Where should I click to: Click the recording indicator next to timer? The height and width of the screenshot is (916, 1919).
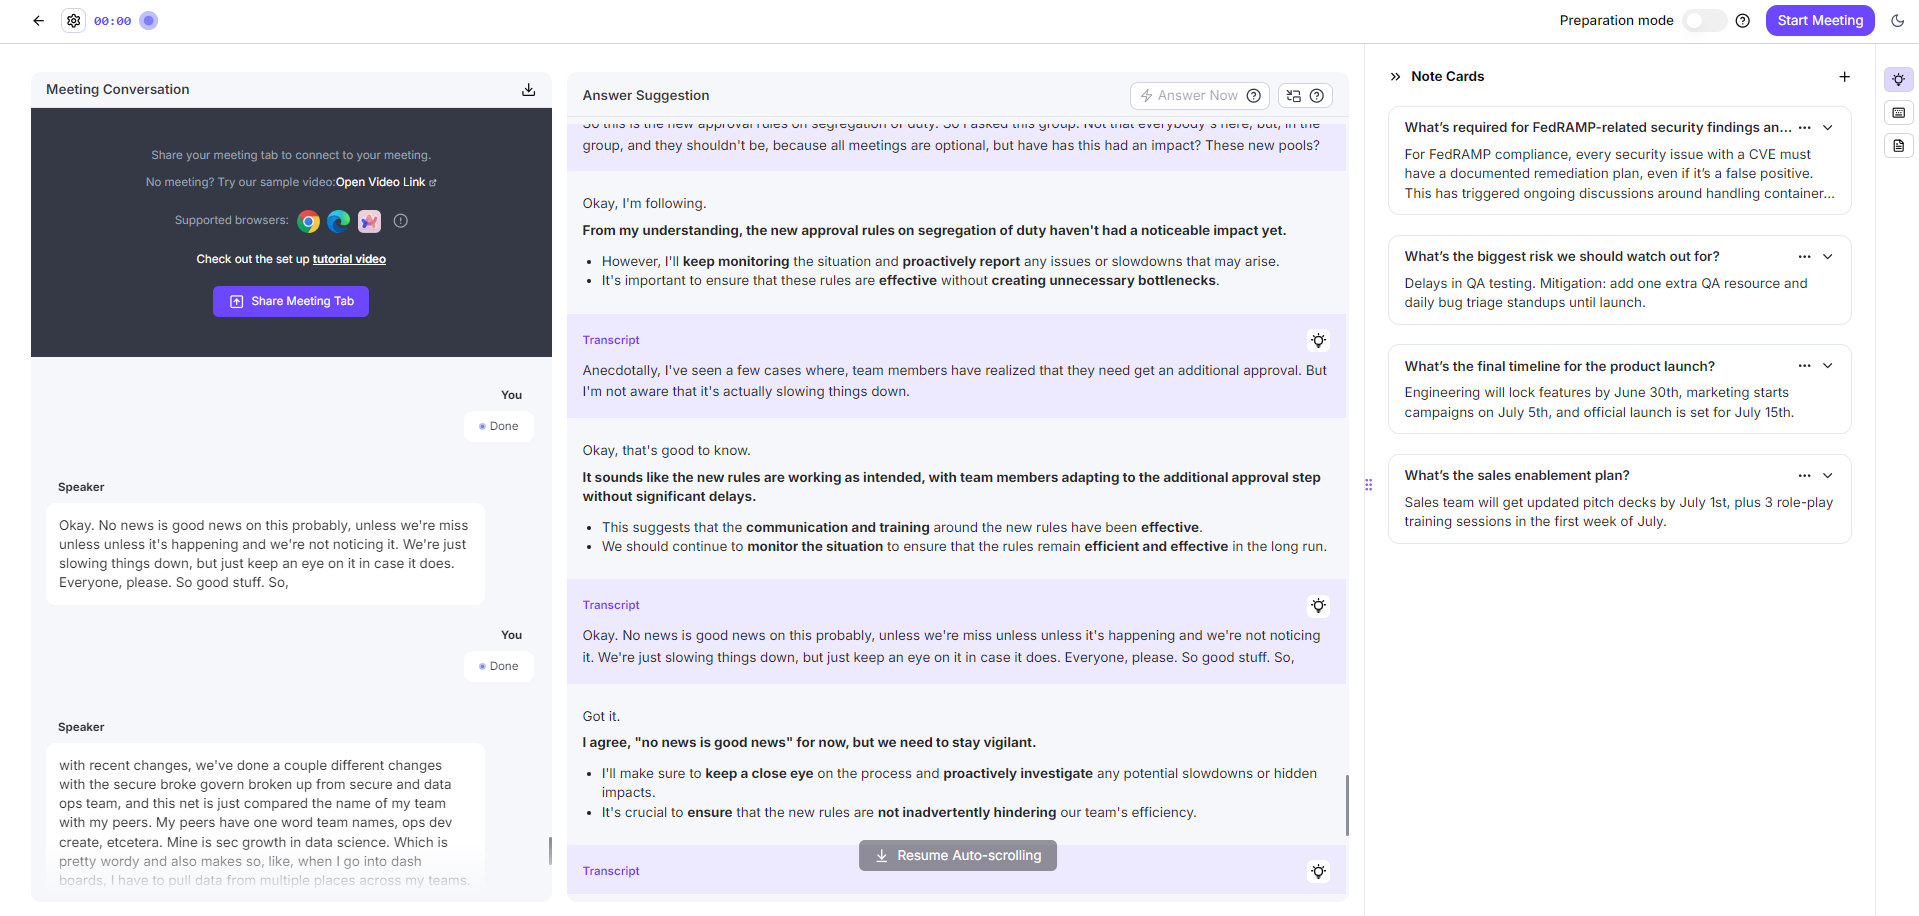(149, 21)
